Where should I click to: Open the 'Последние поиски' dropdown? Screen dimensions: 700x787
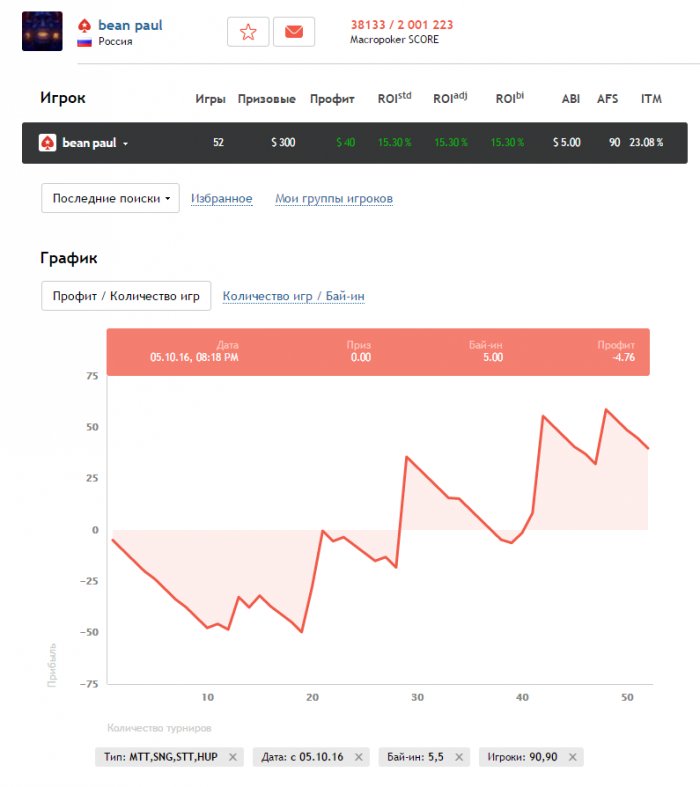click(110, 198)
